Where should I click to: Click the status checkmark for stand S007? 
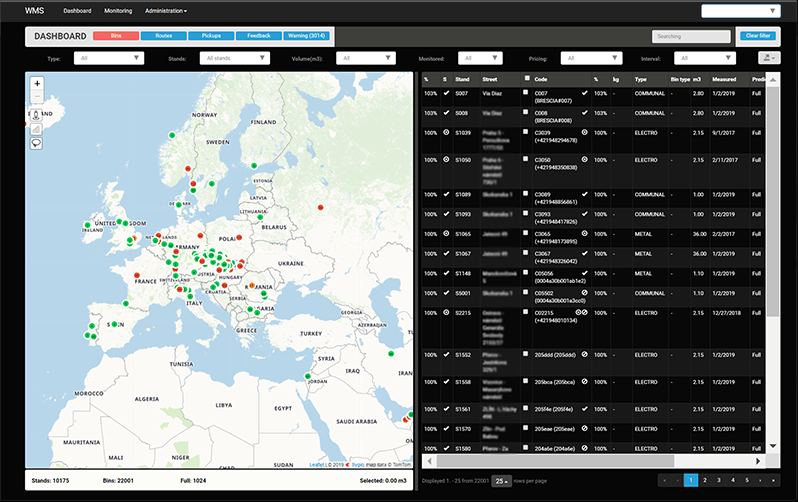click(446, 93)
